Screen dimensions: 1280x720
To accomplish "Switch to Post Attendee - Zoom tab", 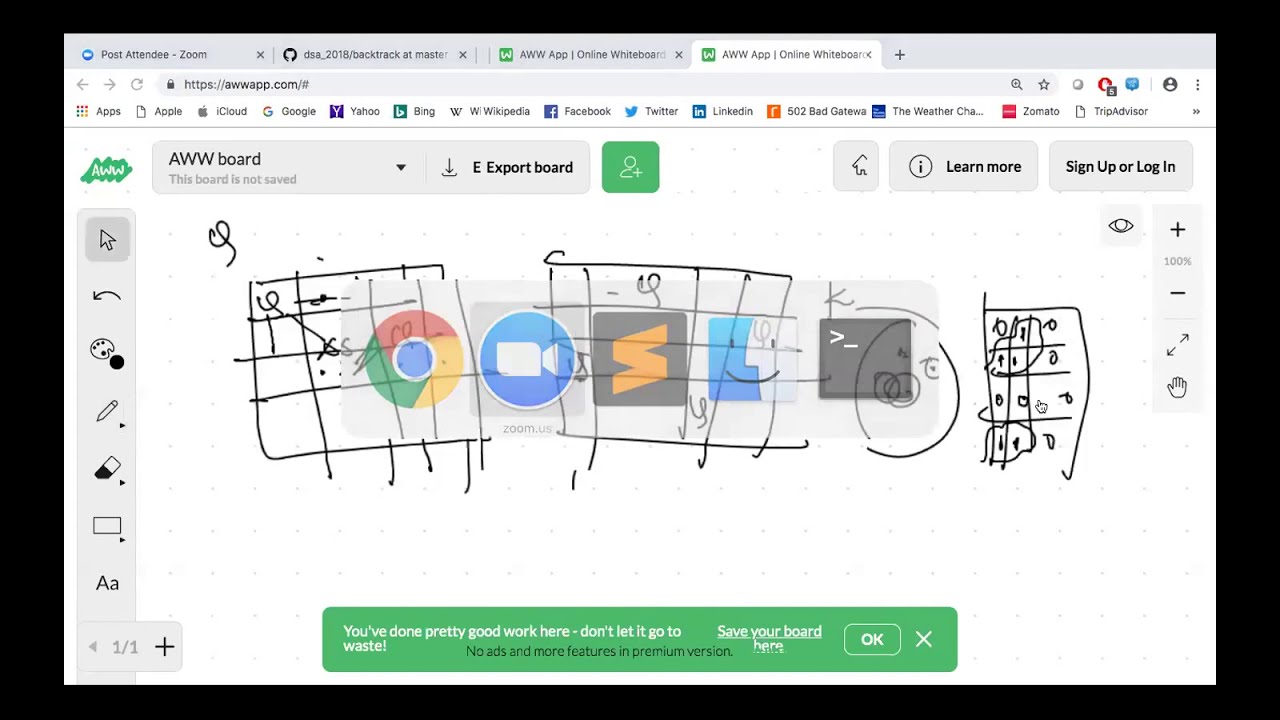I will tap(165, 55).
